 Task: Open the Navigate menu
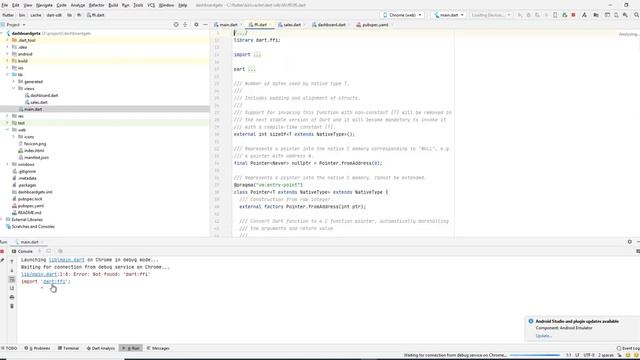(44, 5)
